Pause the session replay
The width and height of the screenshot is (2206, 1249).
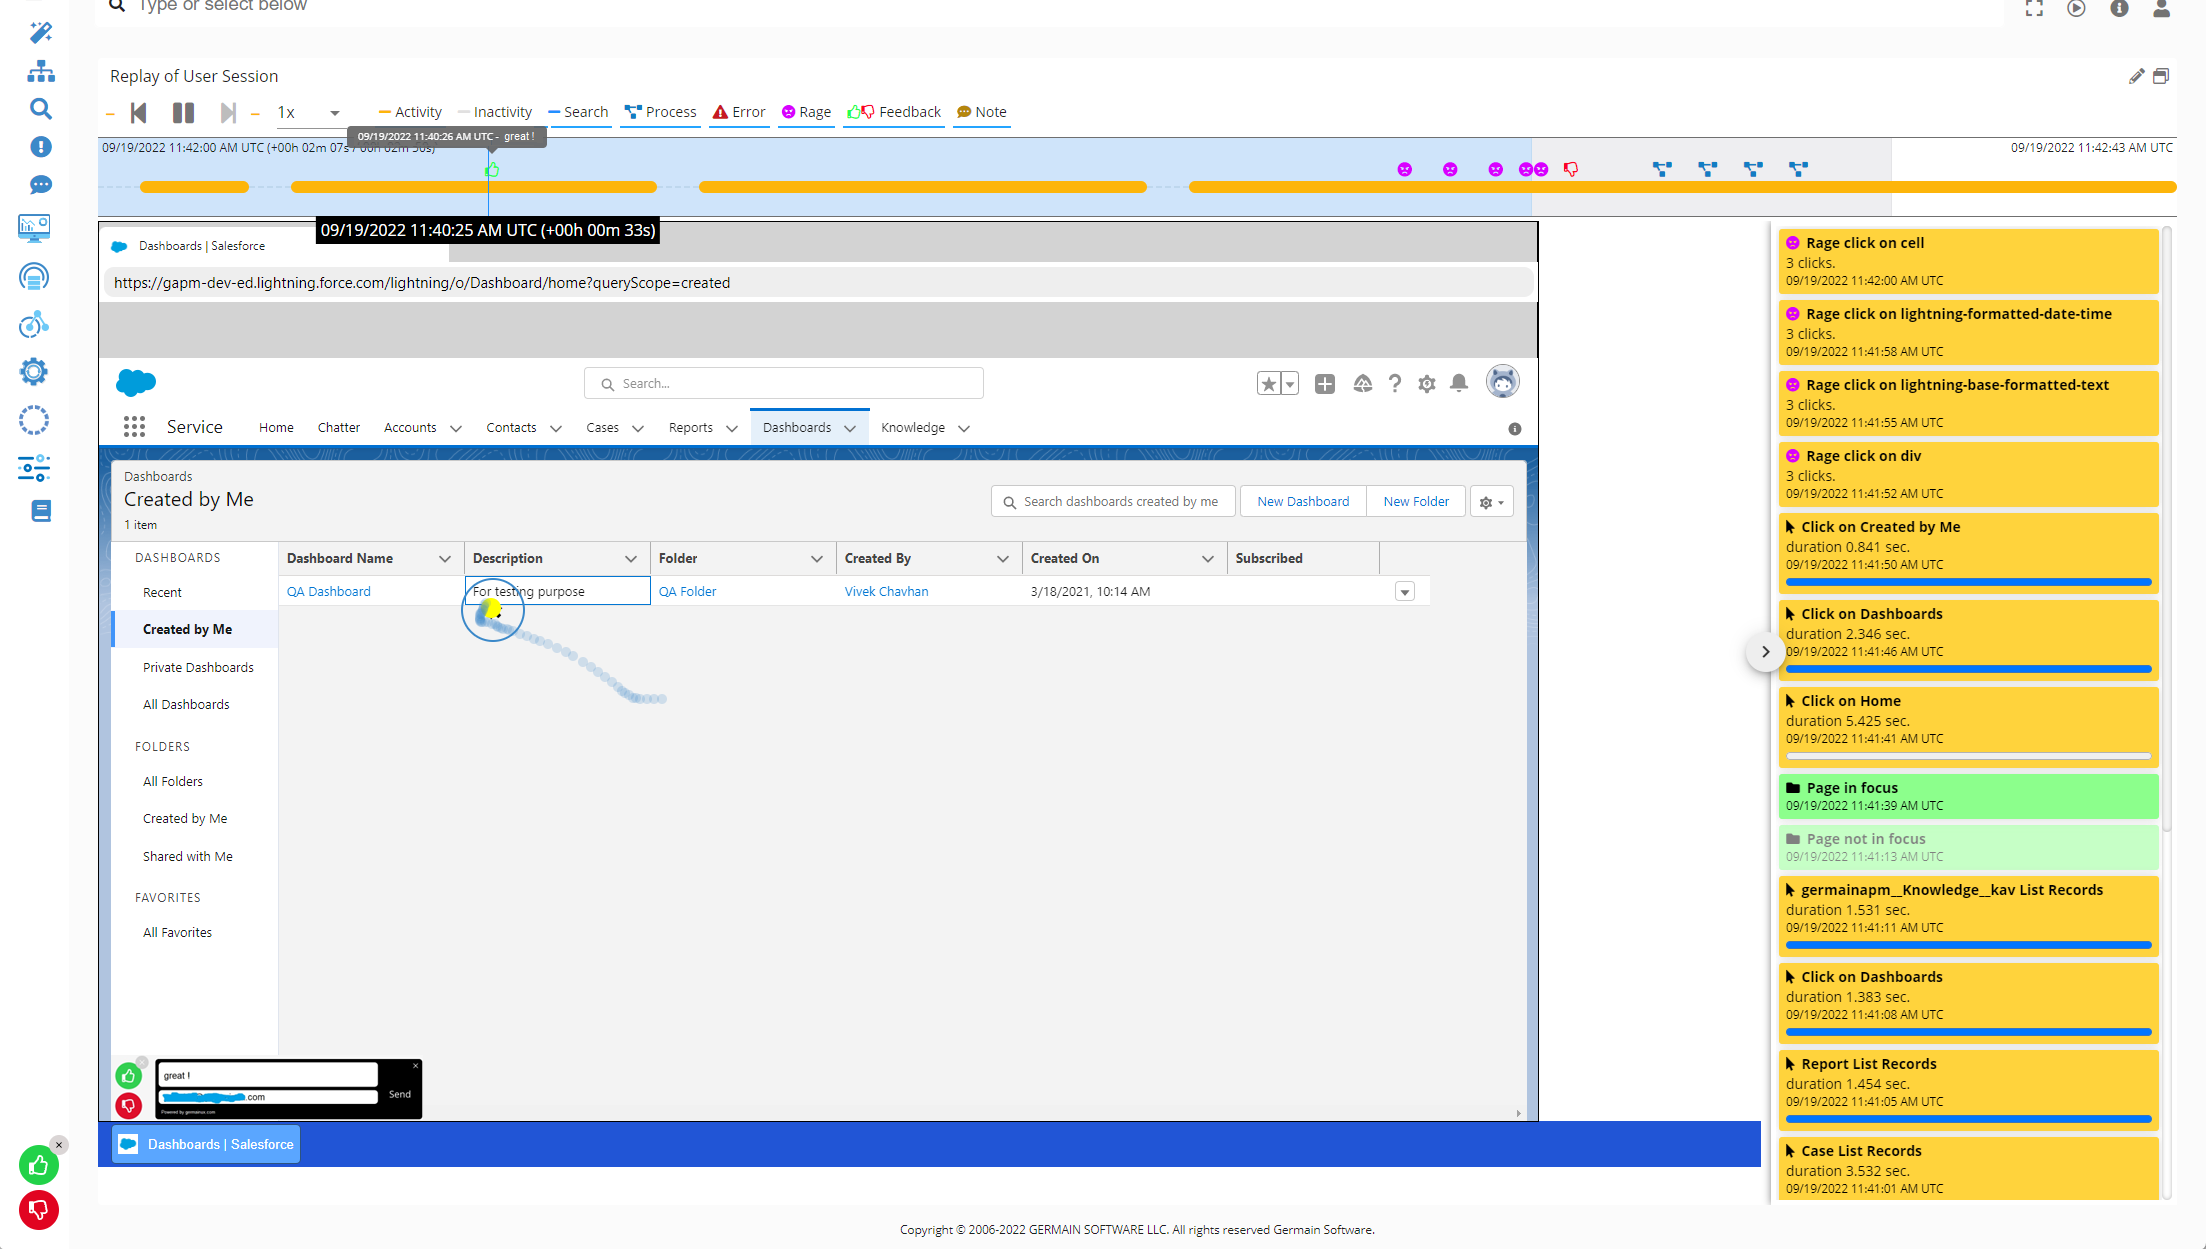click(x=183, y=113)
